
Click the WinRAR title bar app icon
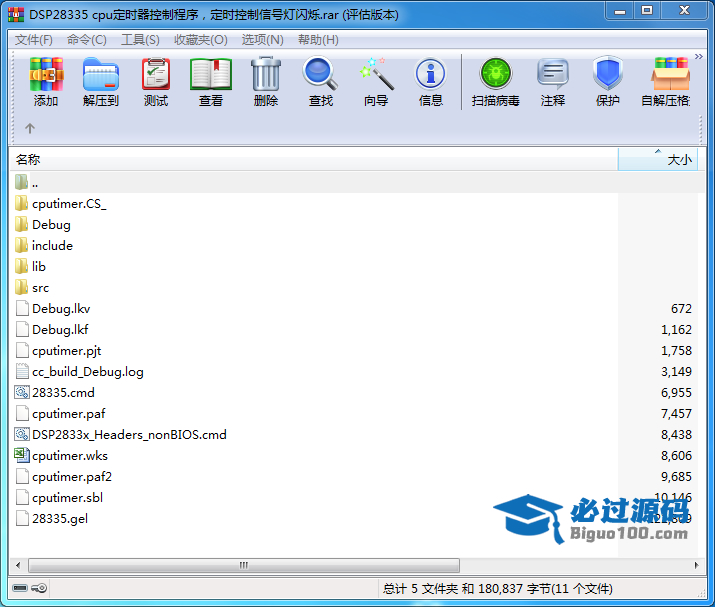[16, 14]
